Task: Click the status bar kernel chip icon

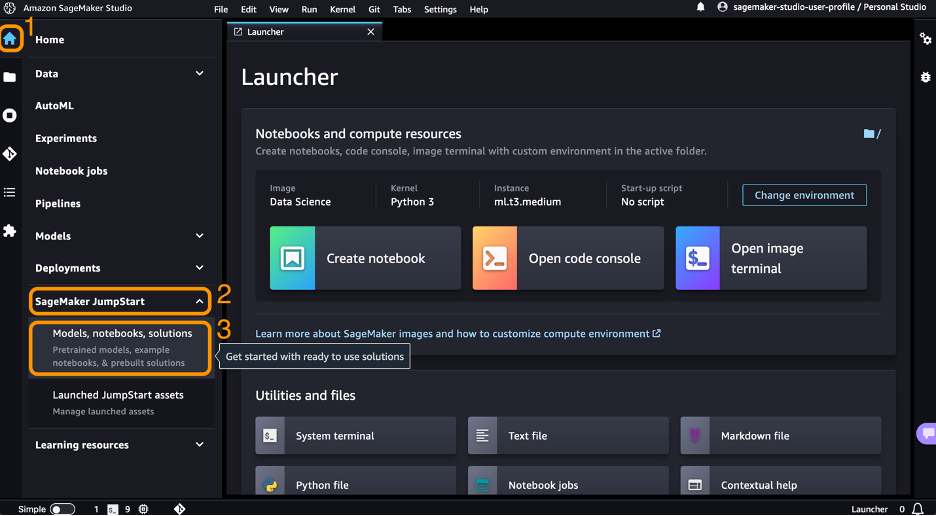Action: click(x=143, y=509)
